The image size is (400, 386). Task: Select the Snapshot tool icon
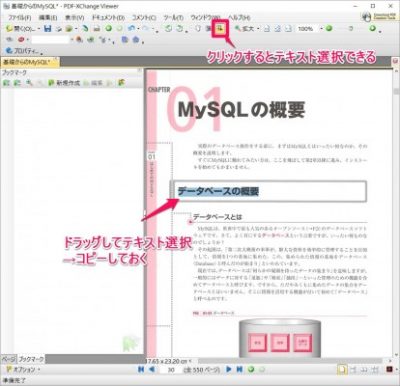209,29
